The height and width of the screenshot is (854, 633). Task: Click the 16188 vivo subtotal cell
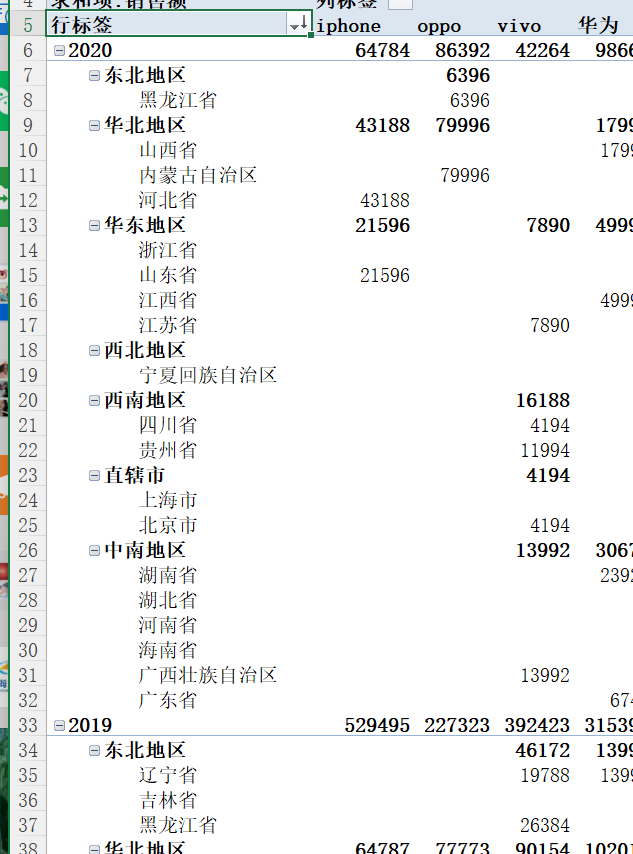point(543,401)
